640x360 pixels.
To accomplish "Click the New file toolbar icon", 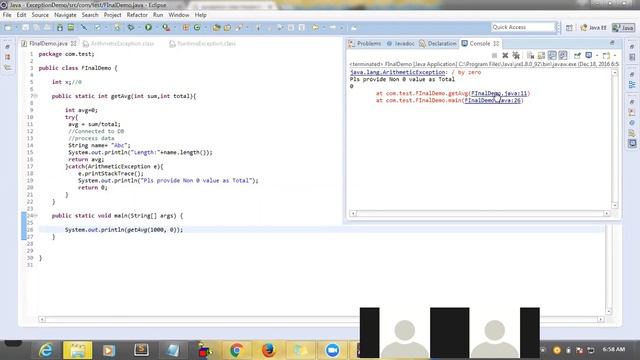I will (8, 27).
